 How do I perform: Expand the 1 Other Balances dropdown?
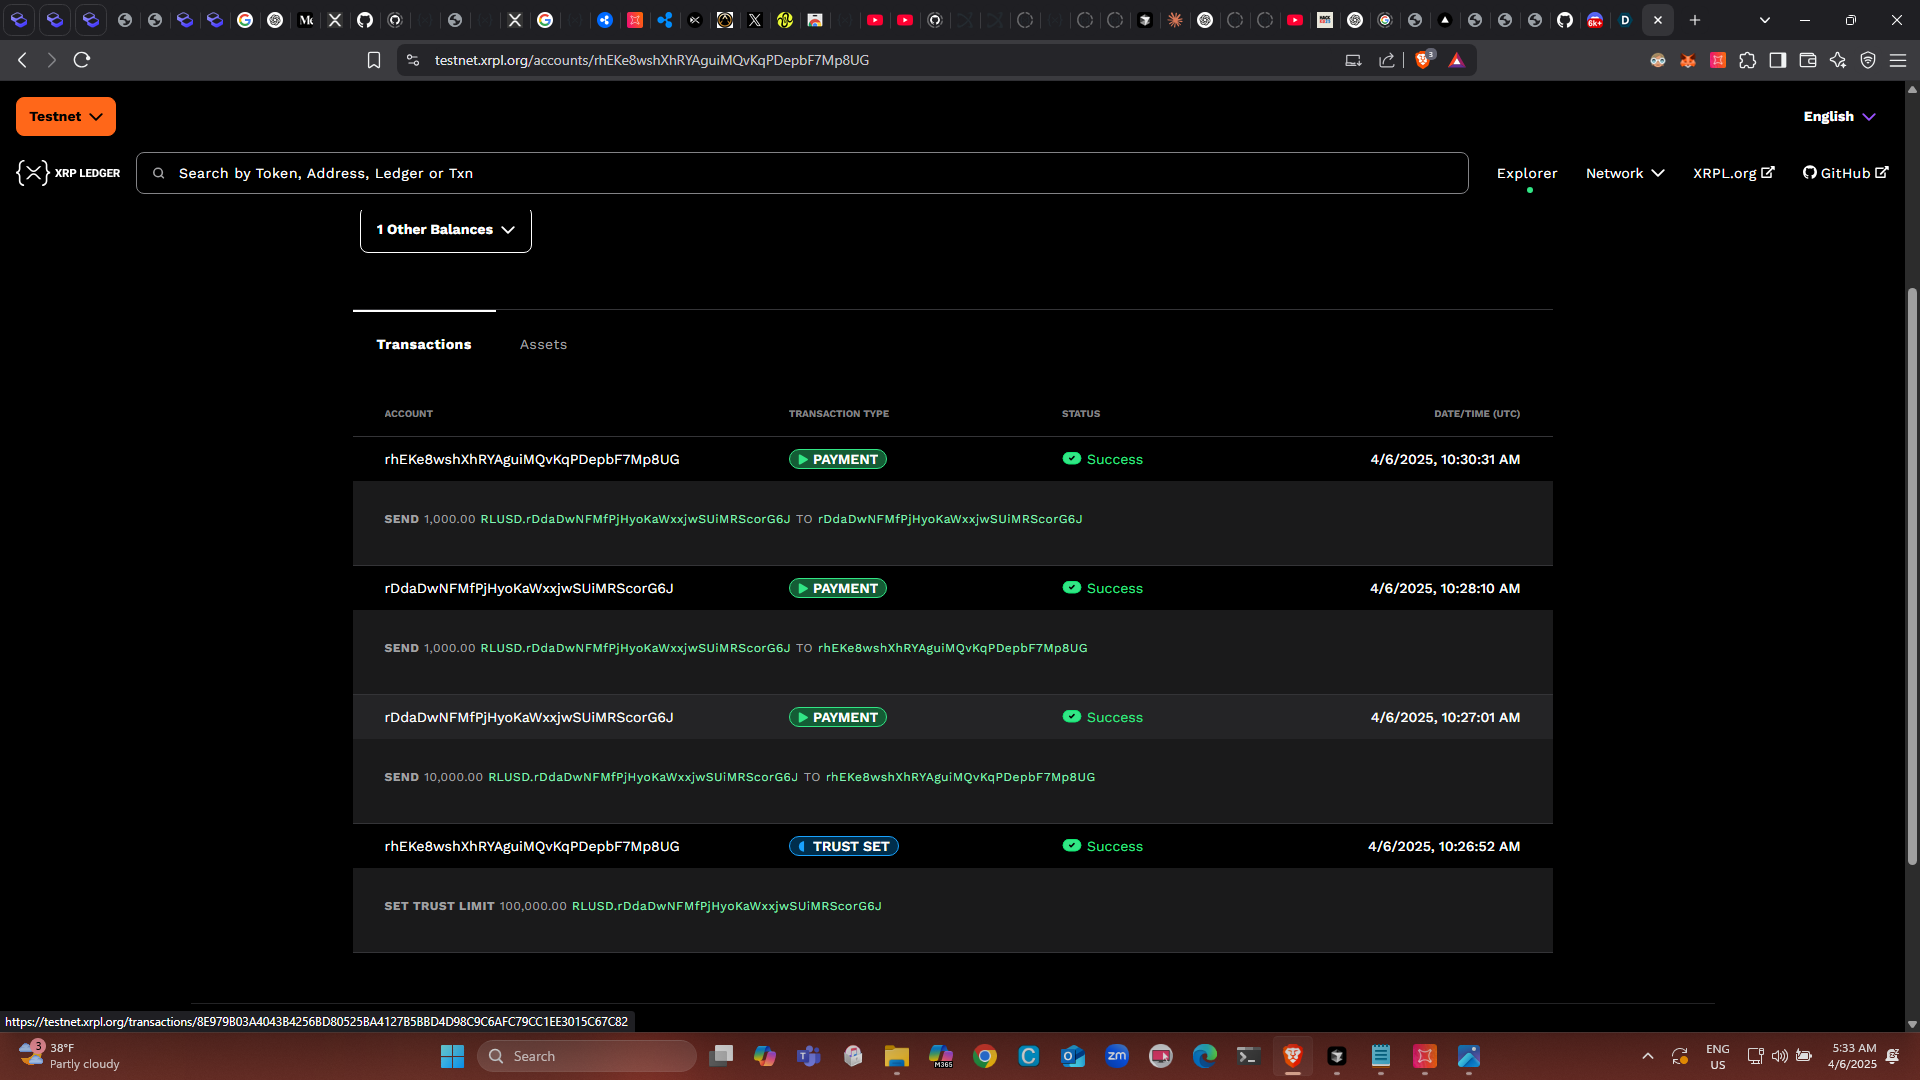pyautogui.click(x=445, y=230)
